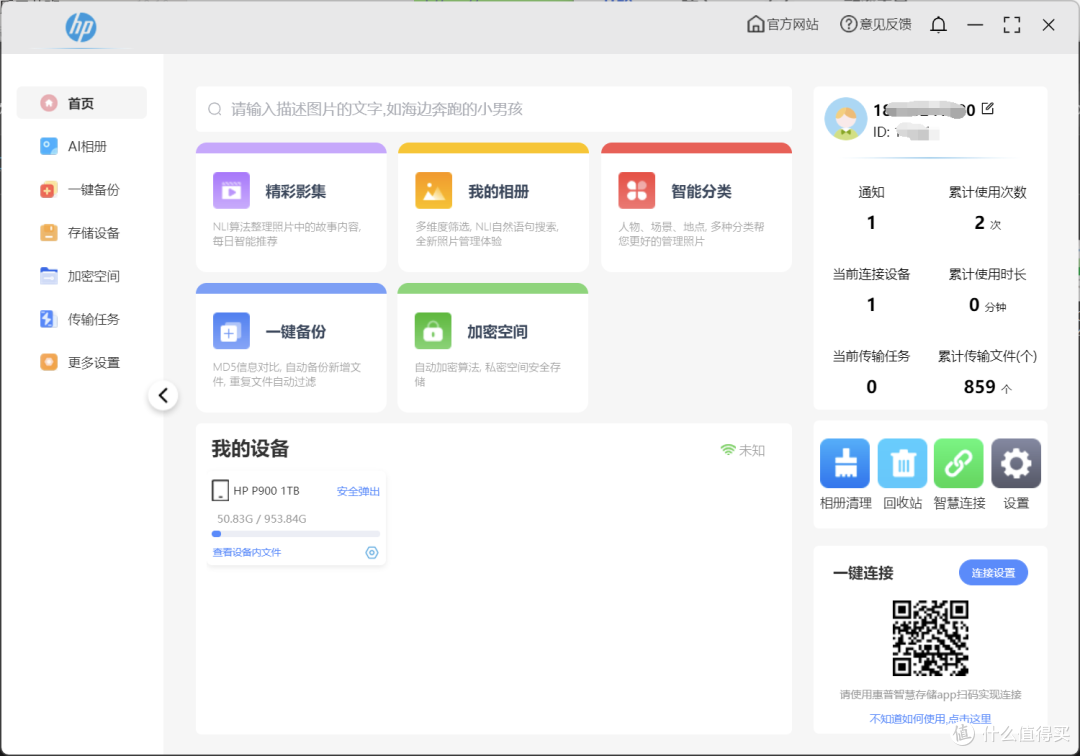Click the QR code image
The image size is (1080, 756).
click(931, 638)
